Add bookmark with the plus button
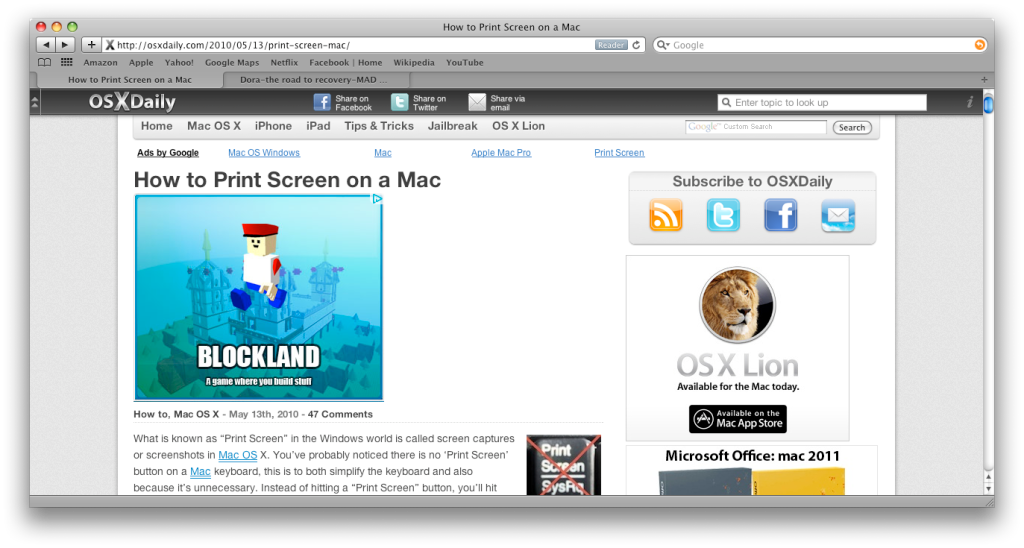Viewport: 1024px width, 548px height. (91, 45)
